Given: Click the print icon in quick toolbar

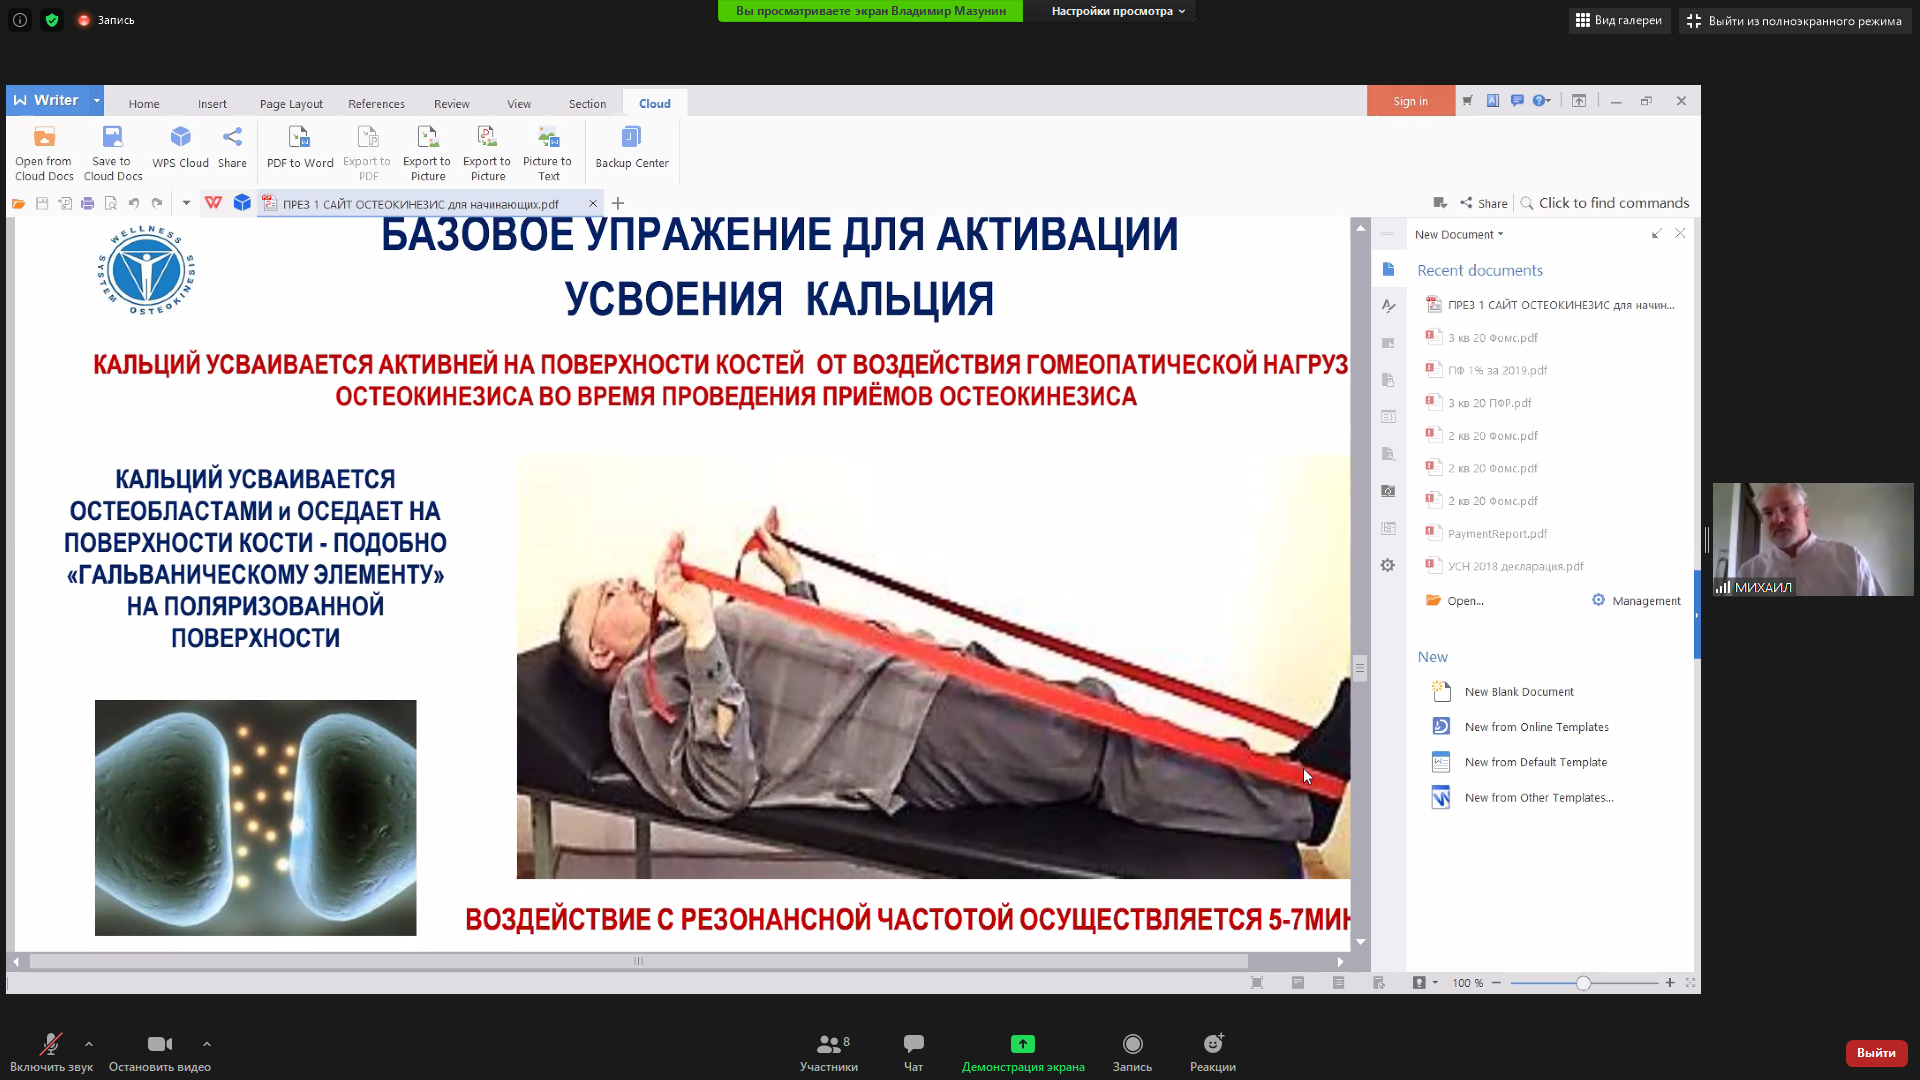Looking at the screenshot, I should tap(88, 204).
